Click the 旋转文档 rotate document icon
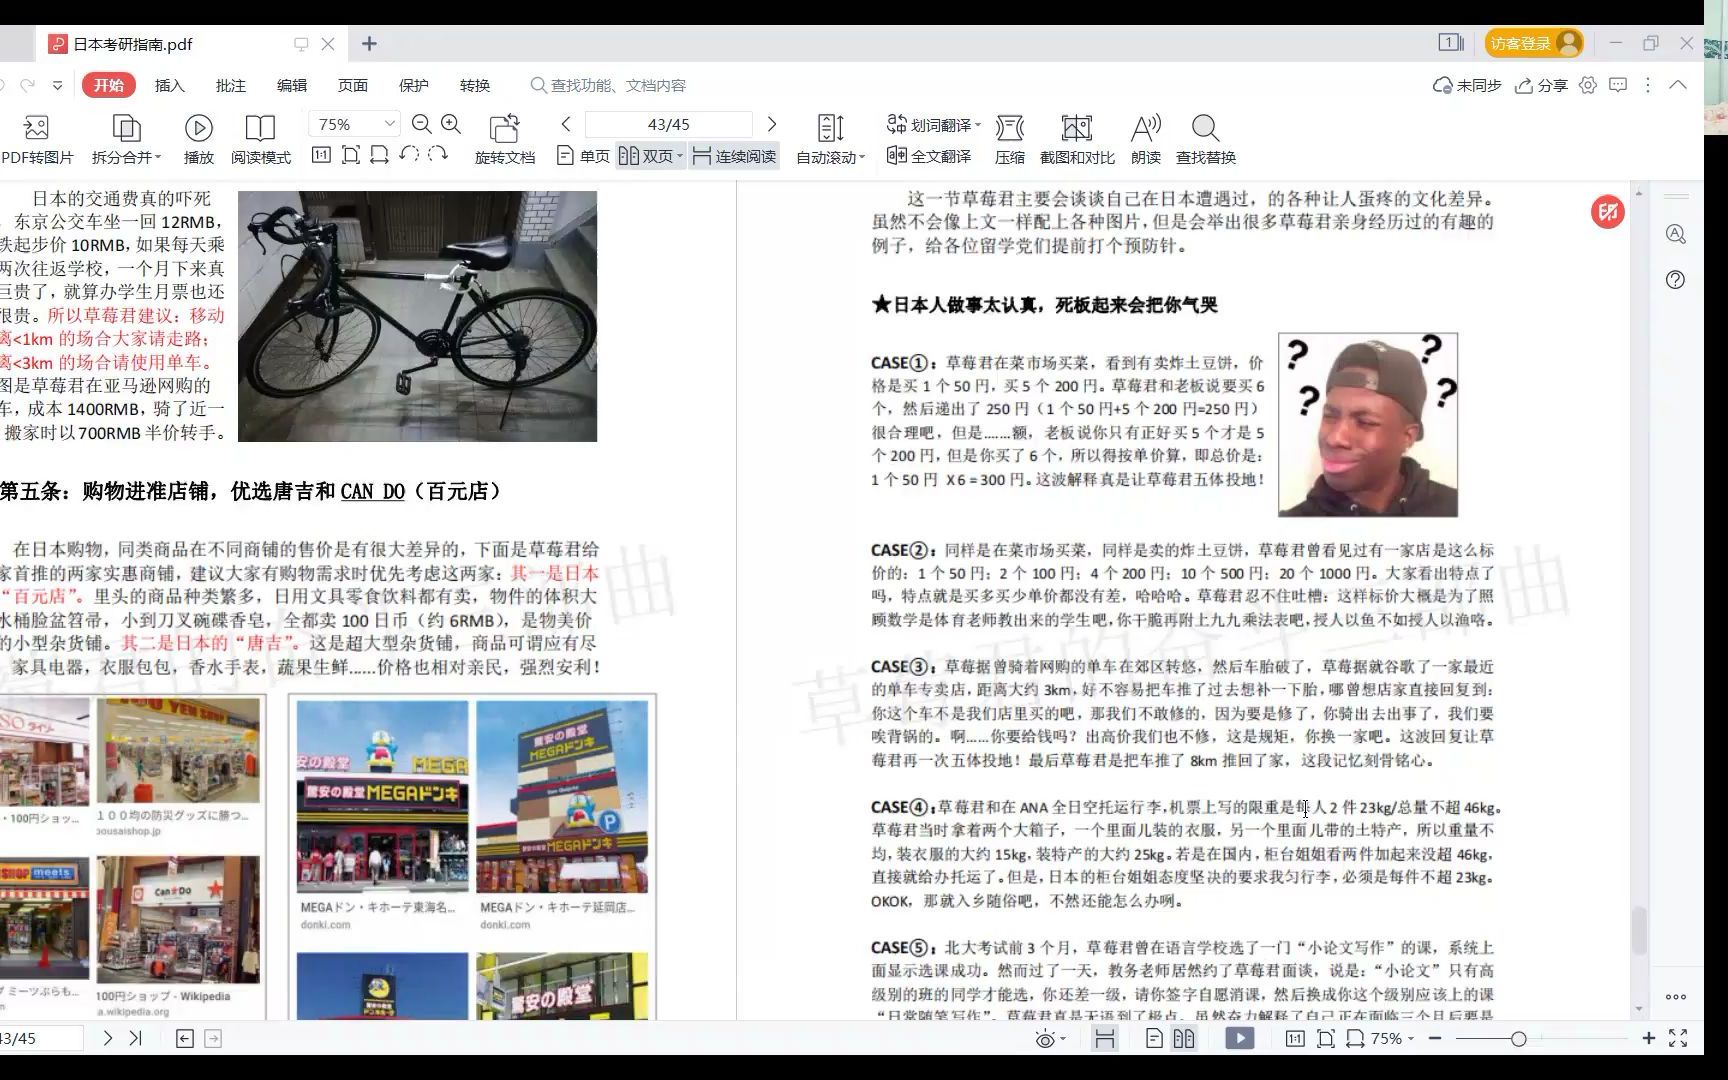Viewport: 1728px width, 1080px height. point(505,138)
